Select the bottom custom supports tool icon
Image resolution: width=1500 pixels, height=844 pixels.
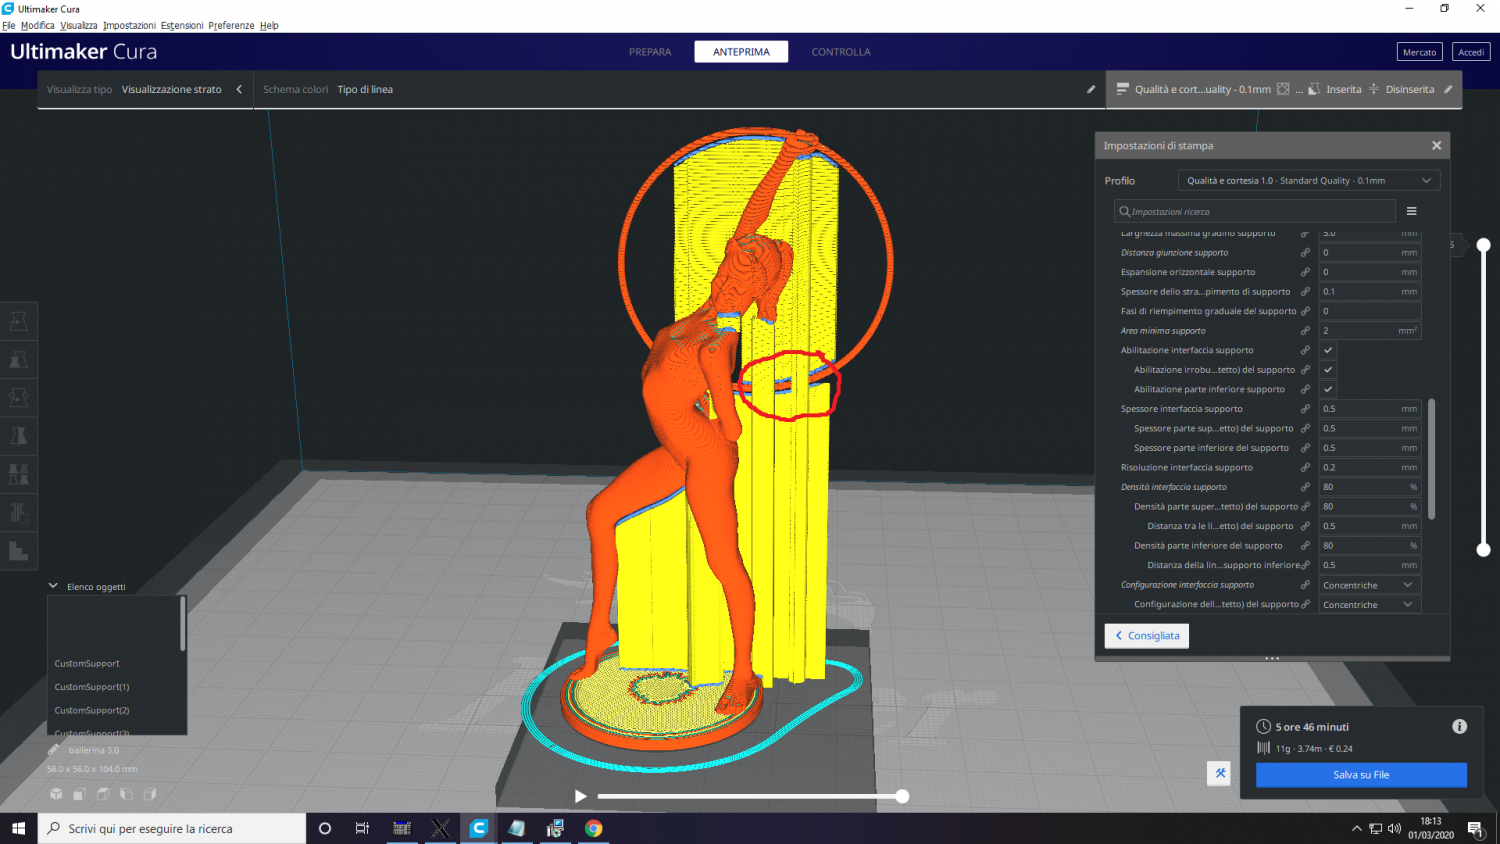[x=18, y=550]
